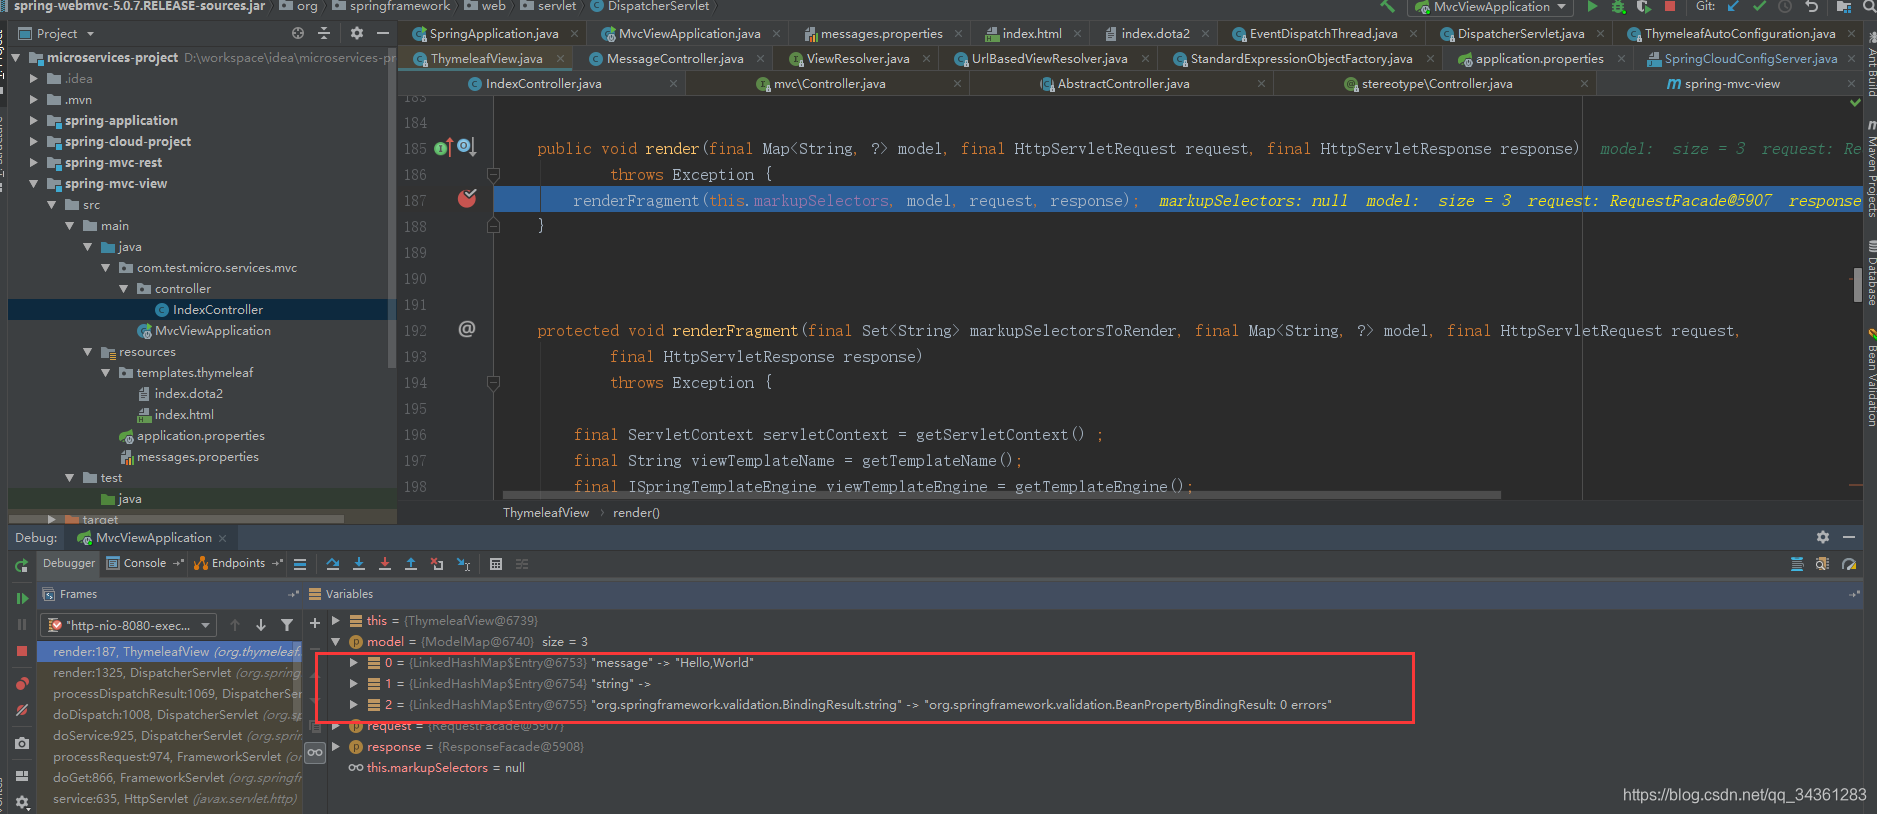The width and height of the screenshot is (1877, 814).
Task: Click the red Force Step Into icon
Action: coord(385,564)
